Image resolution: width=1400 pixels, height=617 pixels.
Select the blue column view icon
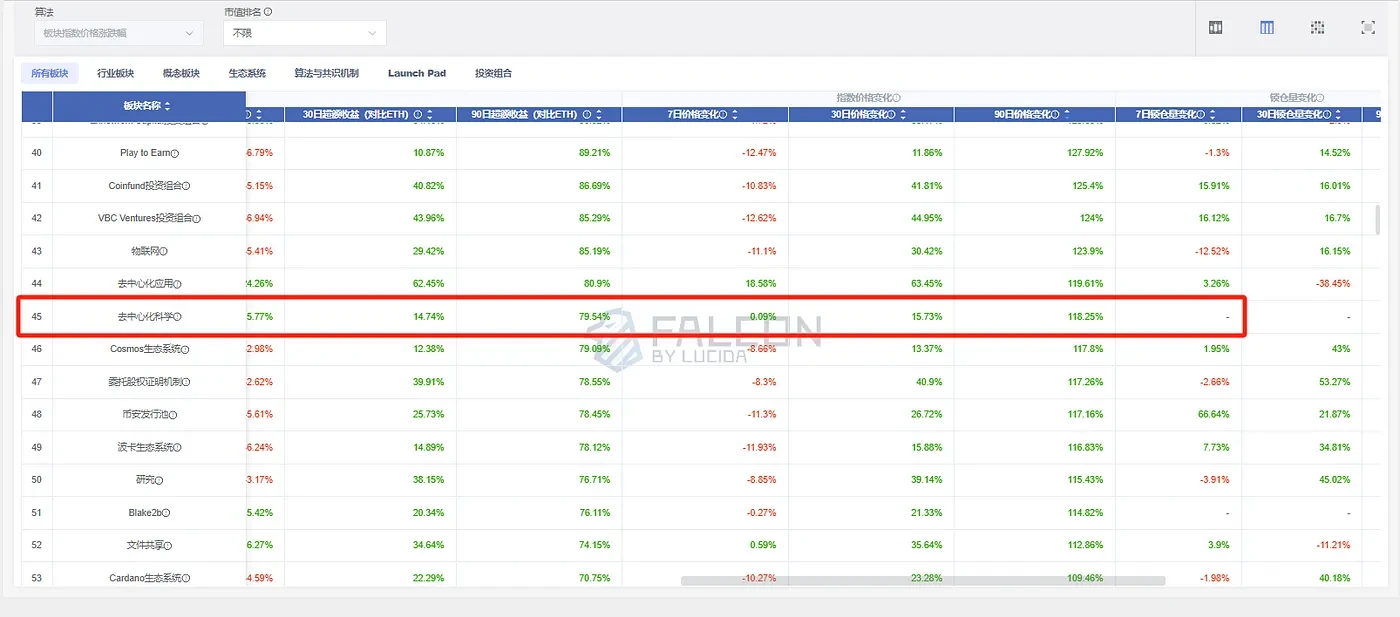point(1266,28)
